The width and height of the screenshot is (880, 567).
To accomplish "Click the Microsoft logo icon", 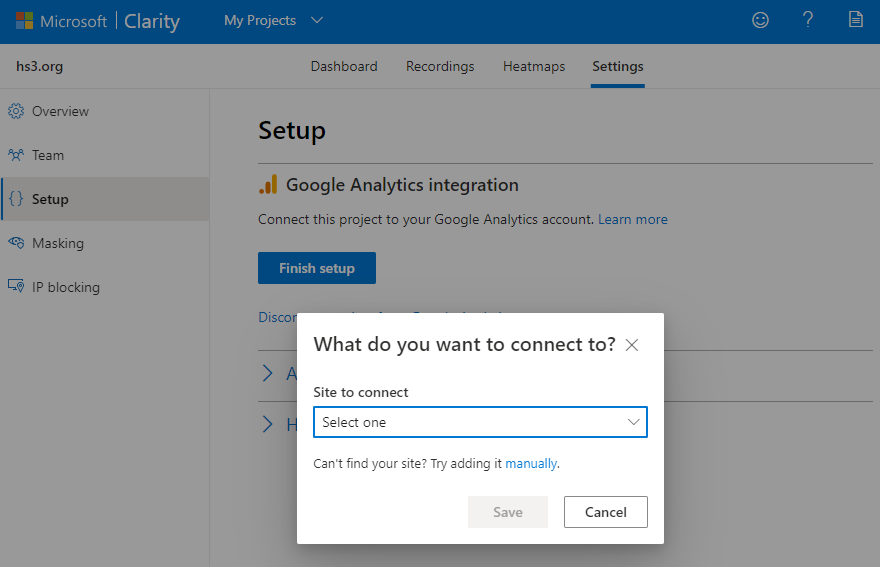I will 24,21.
